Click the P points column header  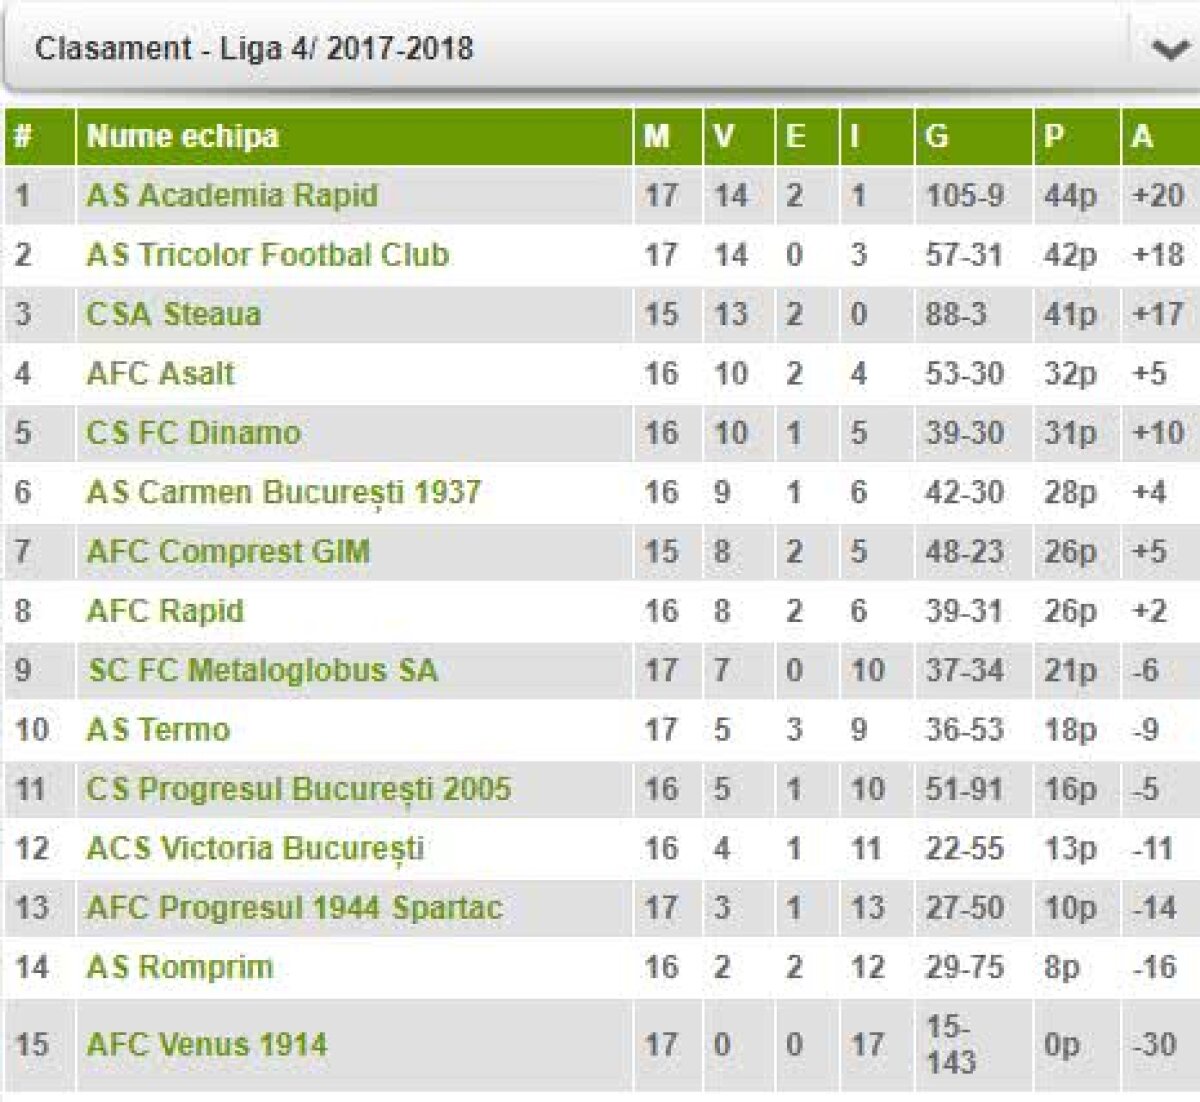1054,136
